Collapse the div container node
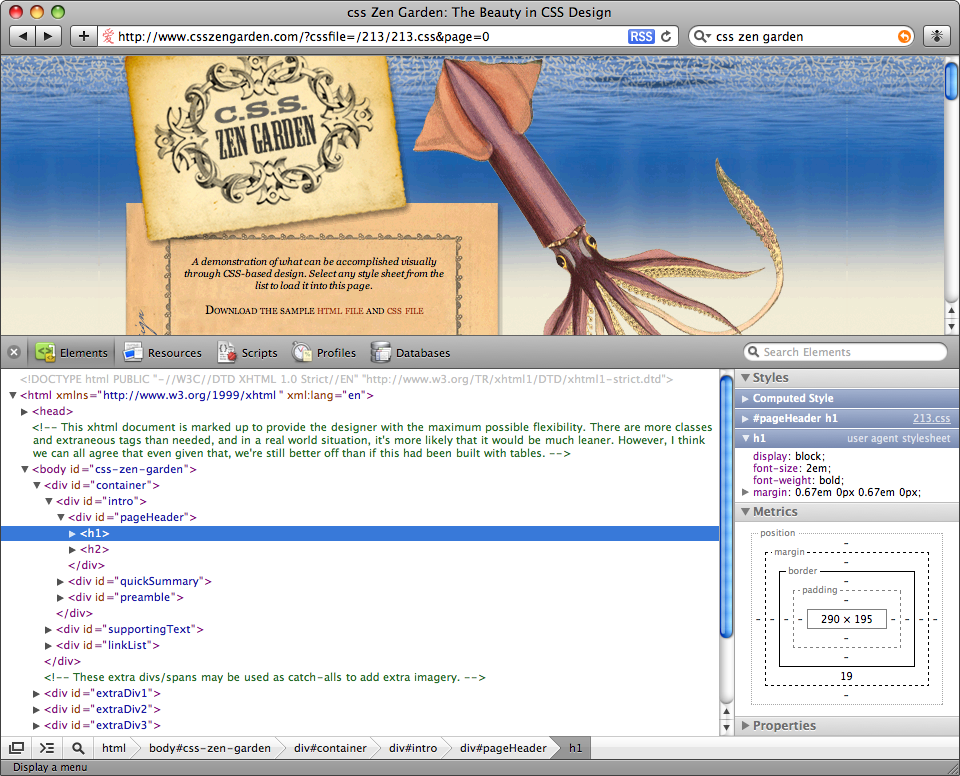The width and height of the screenshot is (960, 776). (37, 485)
